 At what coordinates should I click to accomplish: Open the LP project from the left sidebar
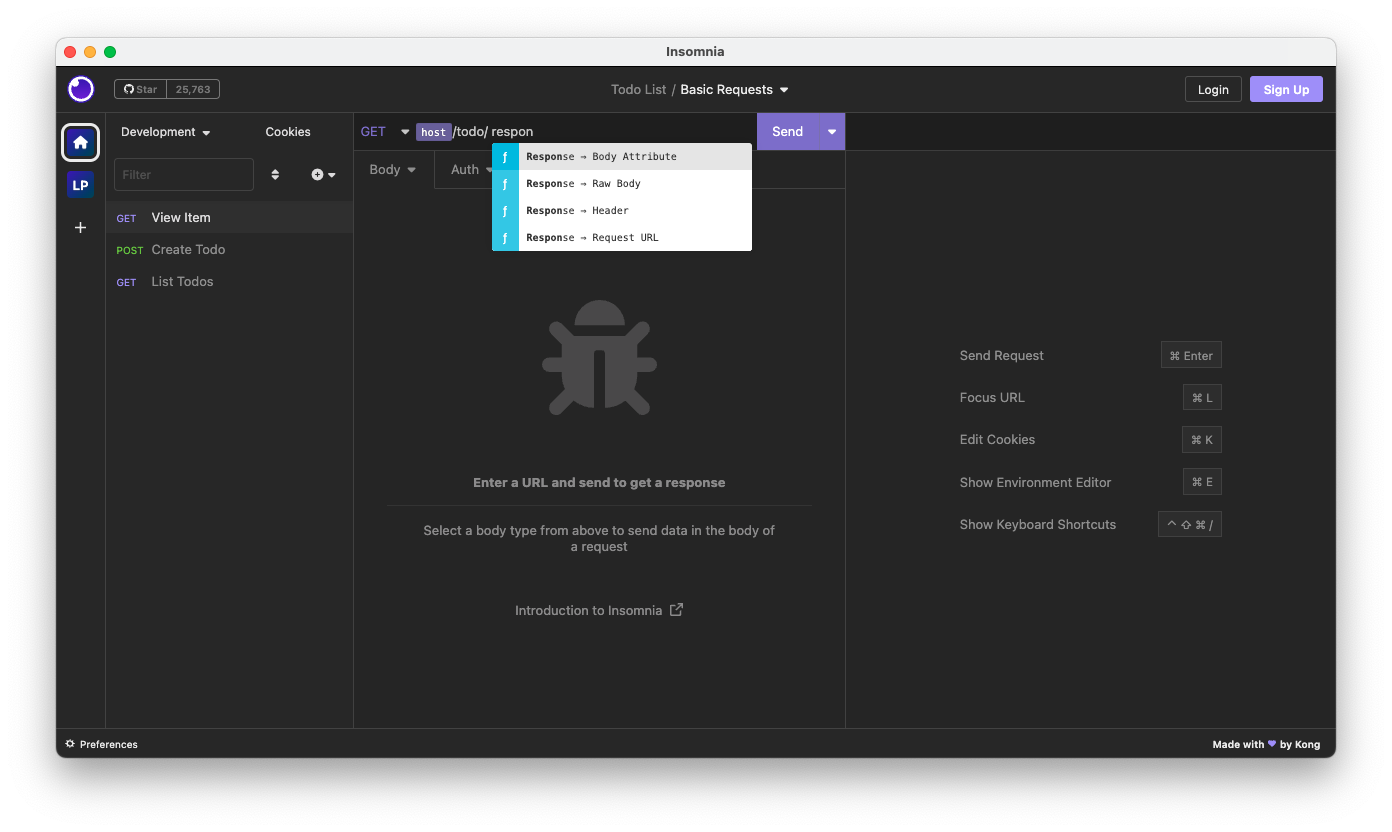pyautogui.click(x=80, y=184)
